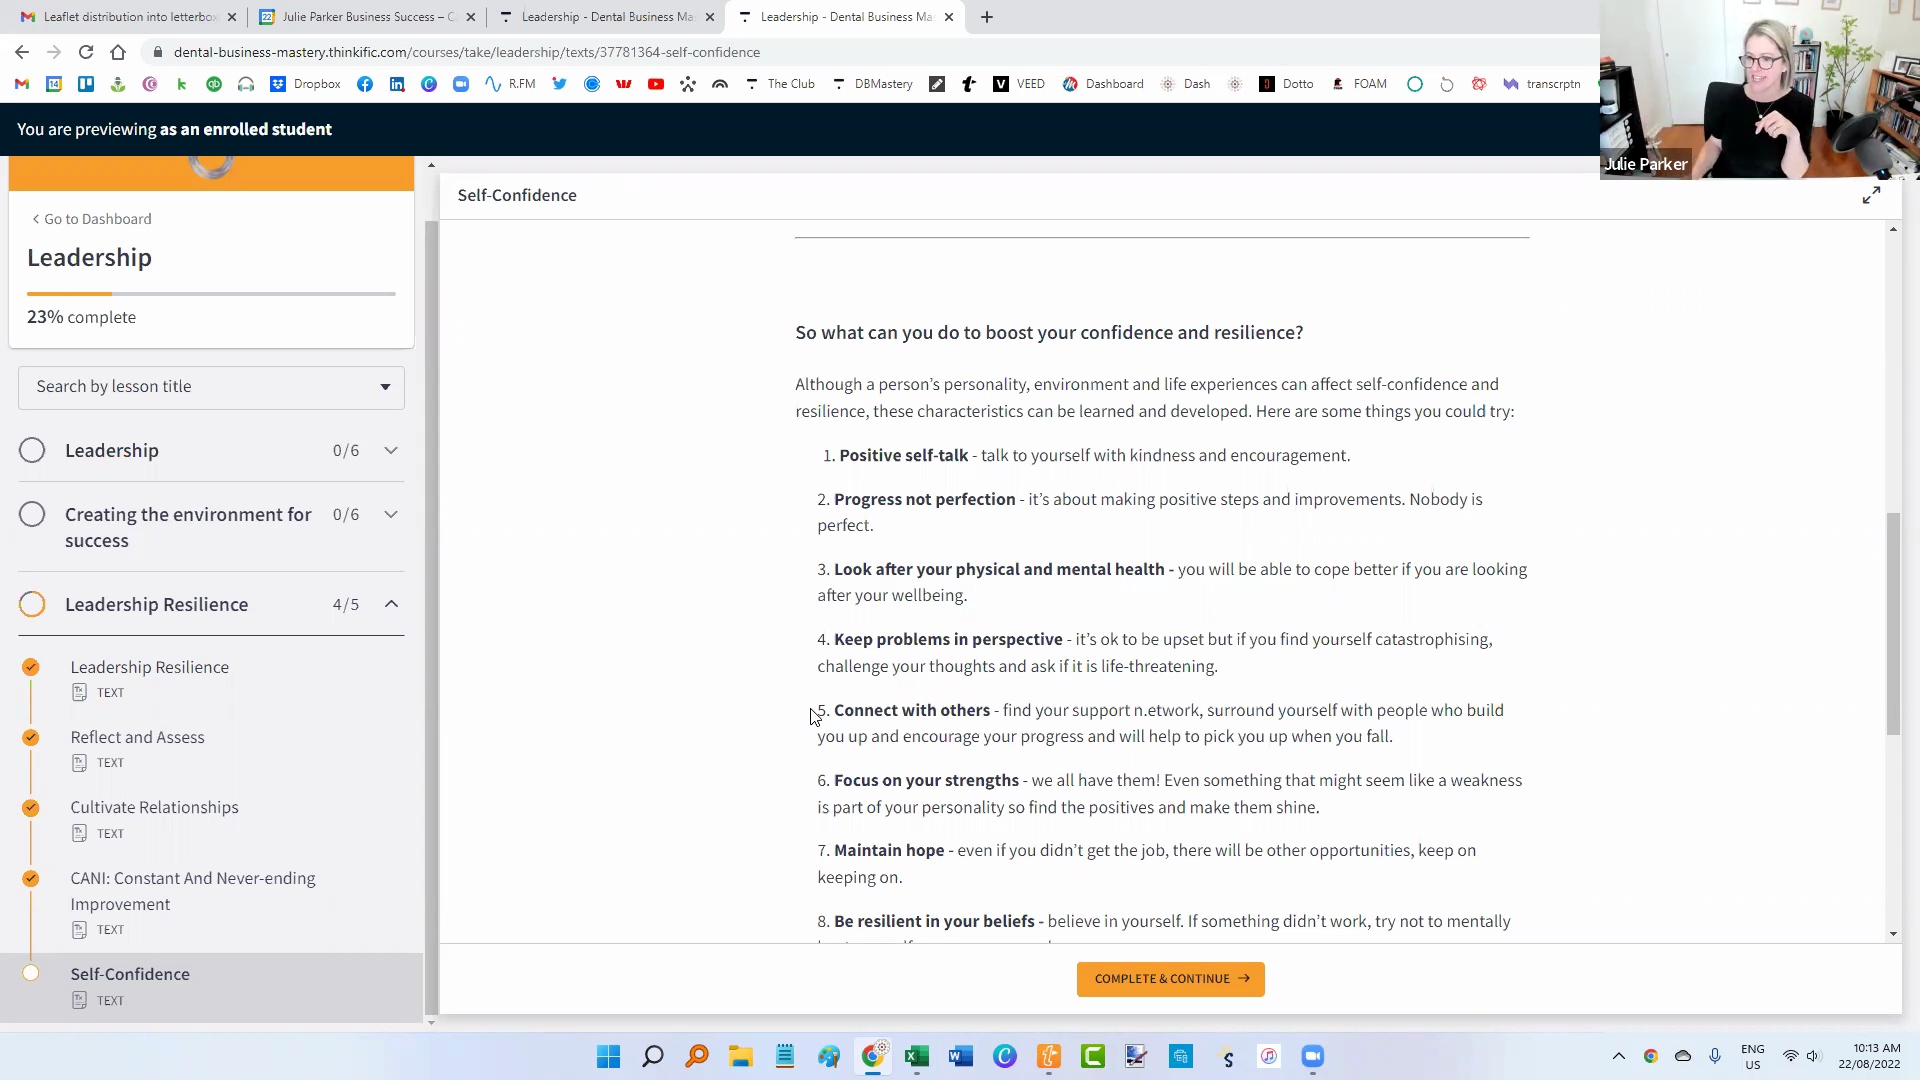This screenshot has width=1920, height=1080.
Task: Collapse the Leadership Resilience chapter
Action: point(391,604)
